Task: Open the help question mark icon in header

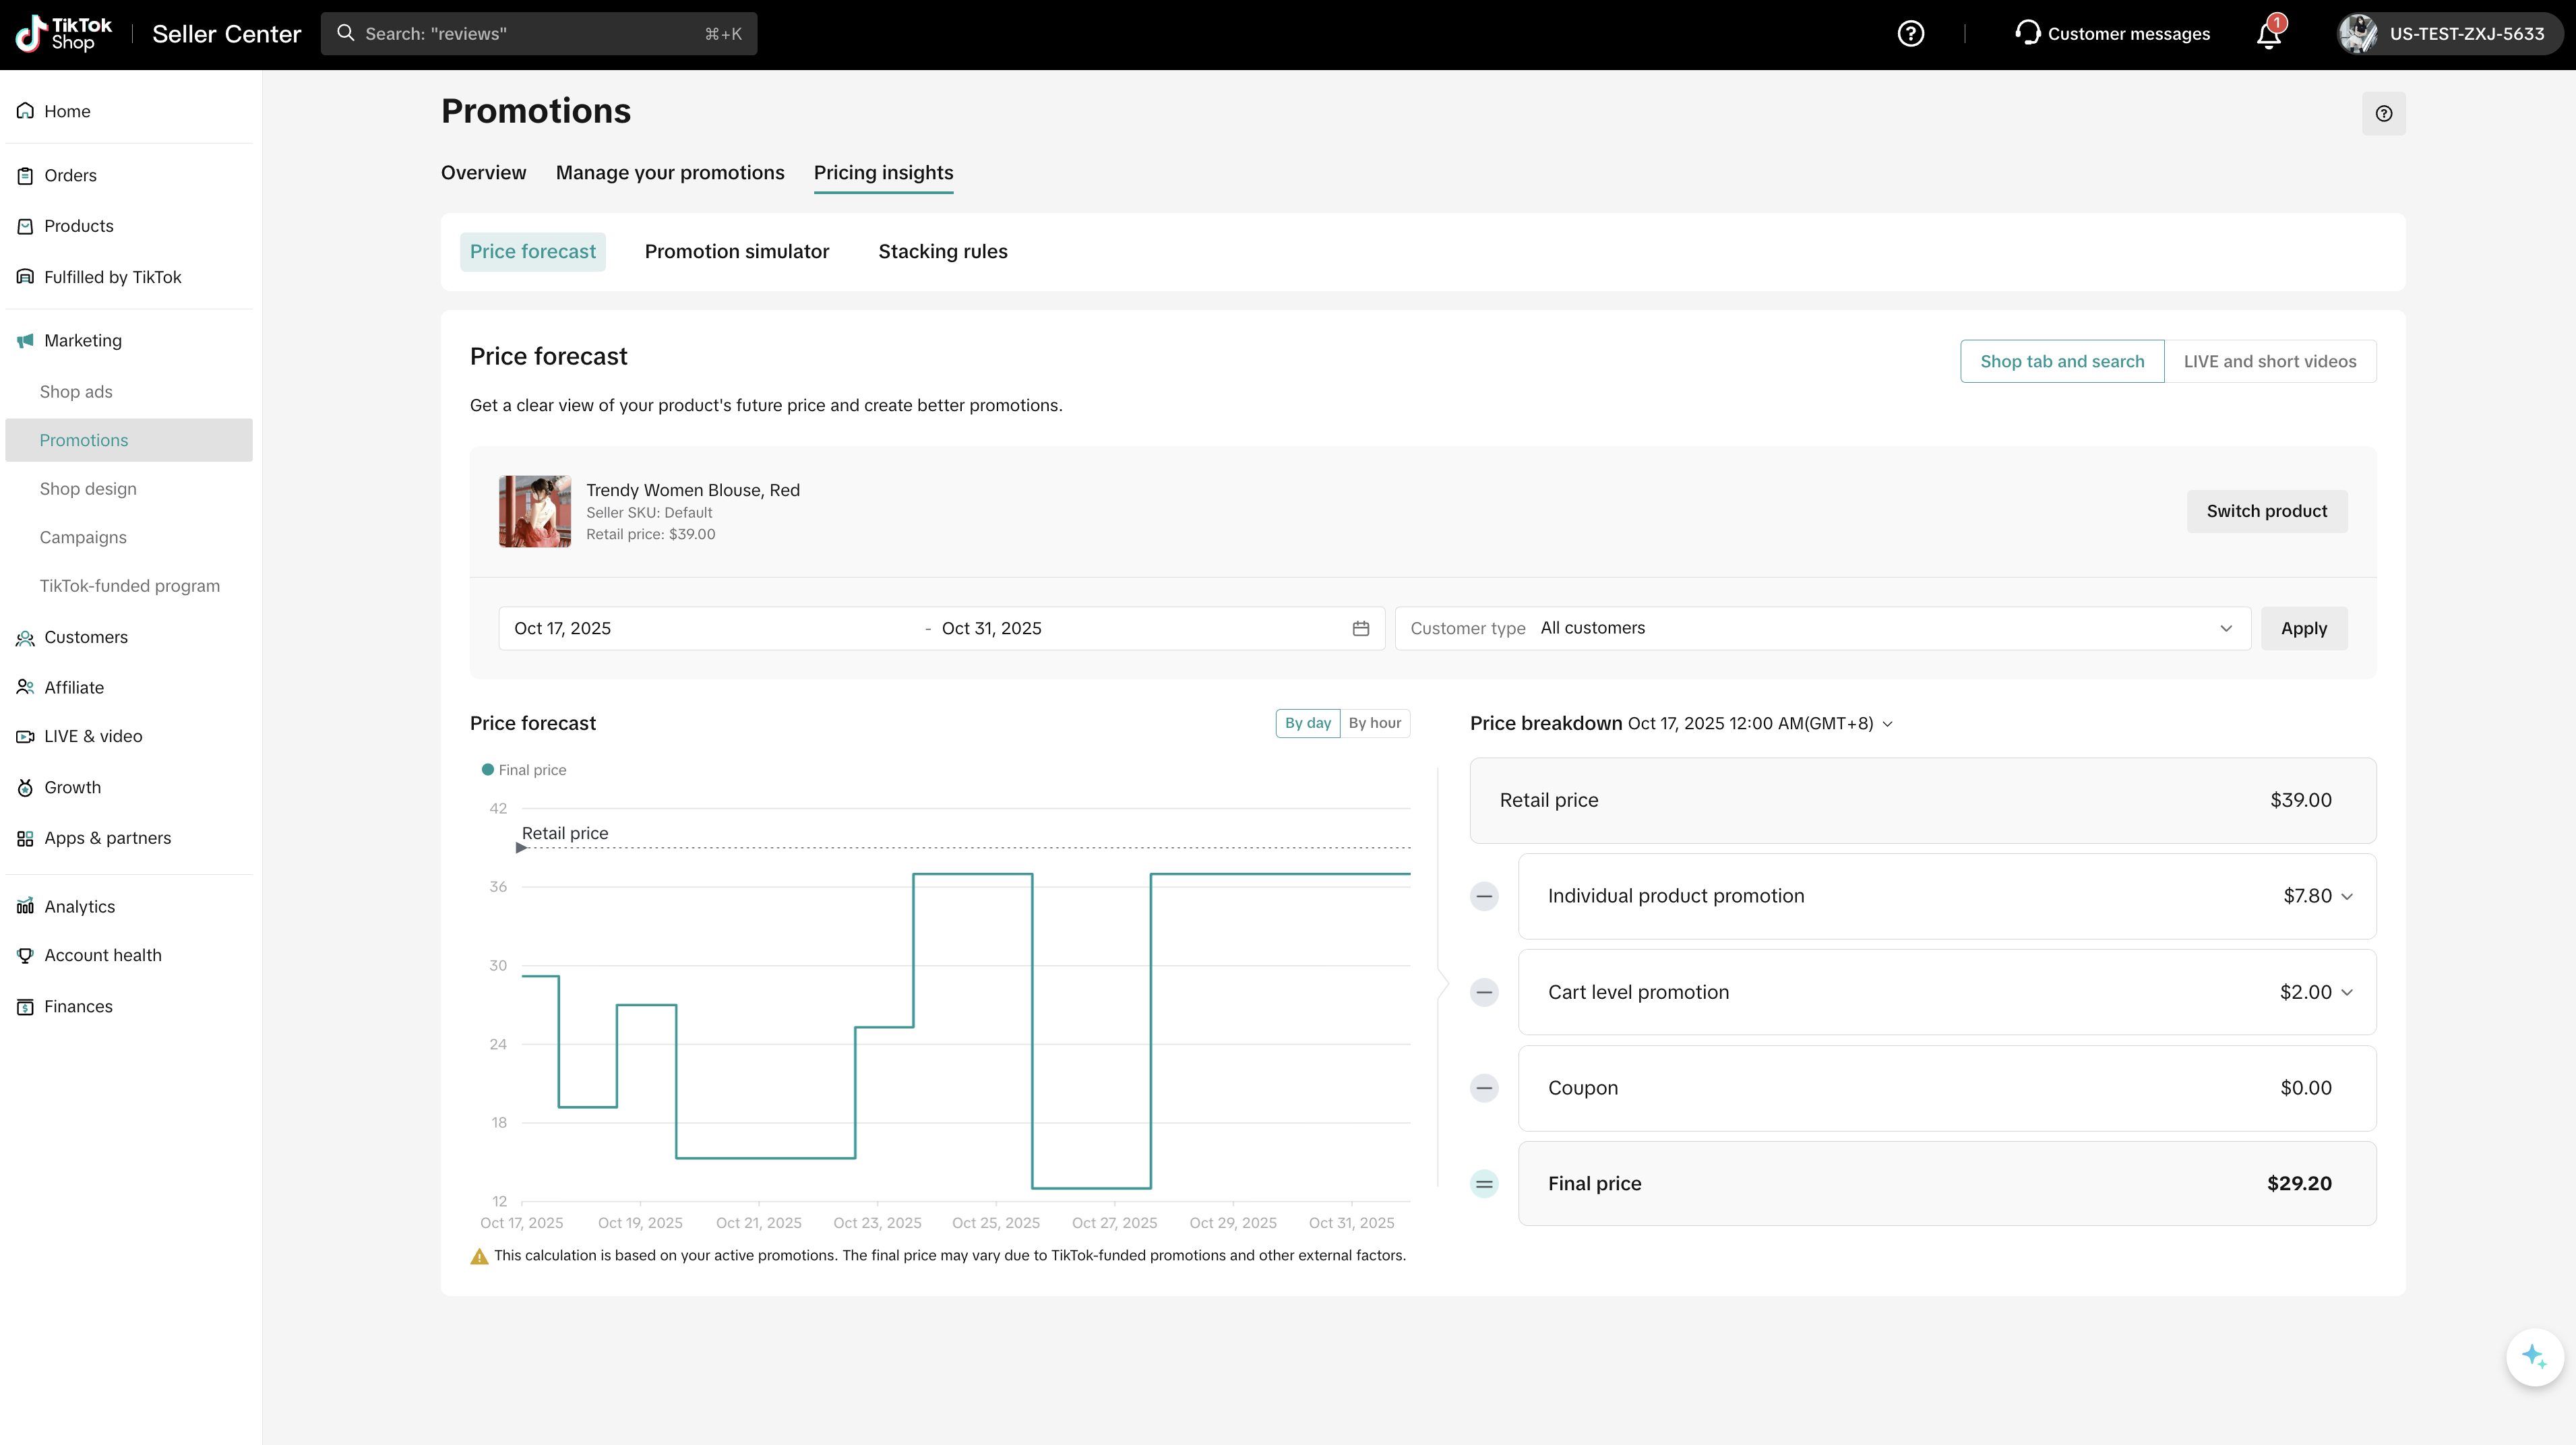Action: pyautogui.click(x=1910, y=34)
